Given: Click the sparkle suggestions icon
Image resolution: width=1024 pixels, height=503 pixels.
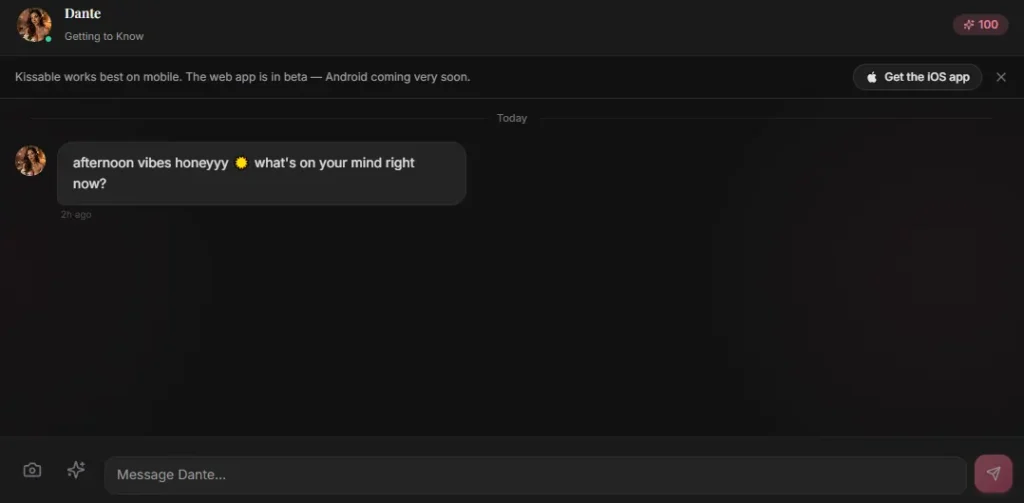Looking at the screenshot, I should pos(76,470).
